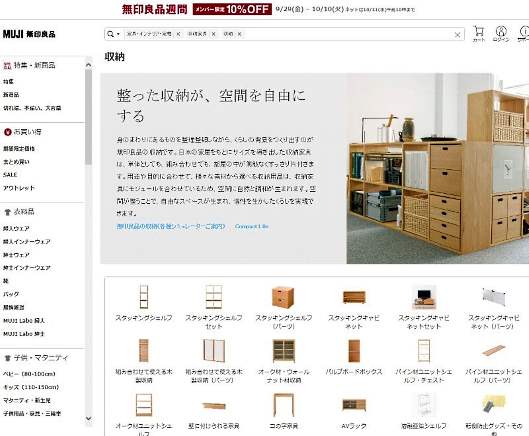
Task: Open the パイン材ユニットシェルフ・チェスト icon
Action: [424, 351]
